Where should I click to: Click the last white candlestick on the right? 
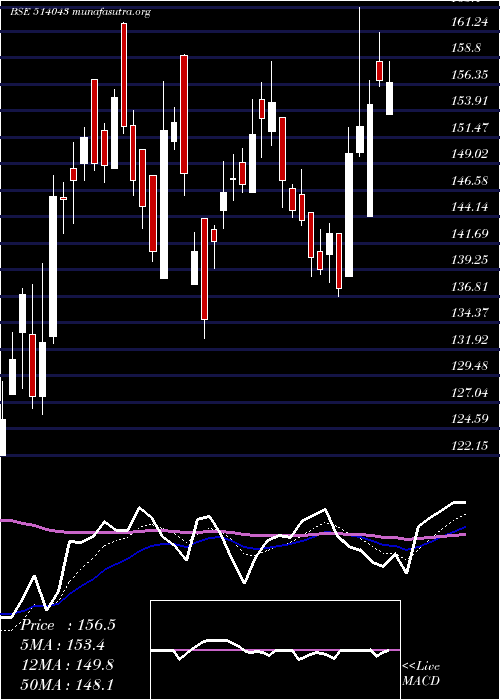[390, 98]
